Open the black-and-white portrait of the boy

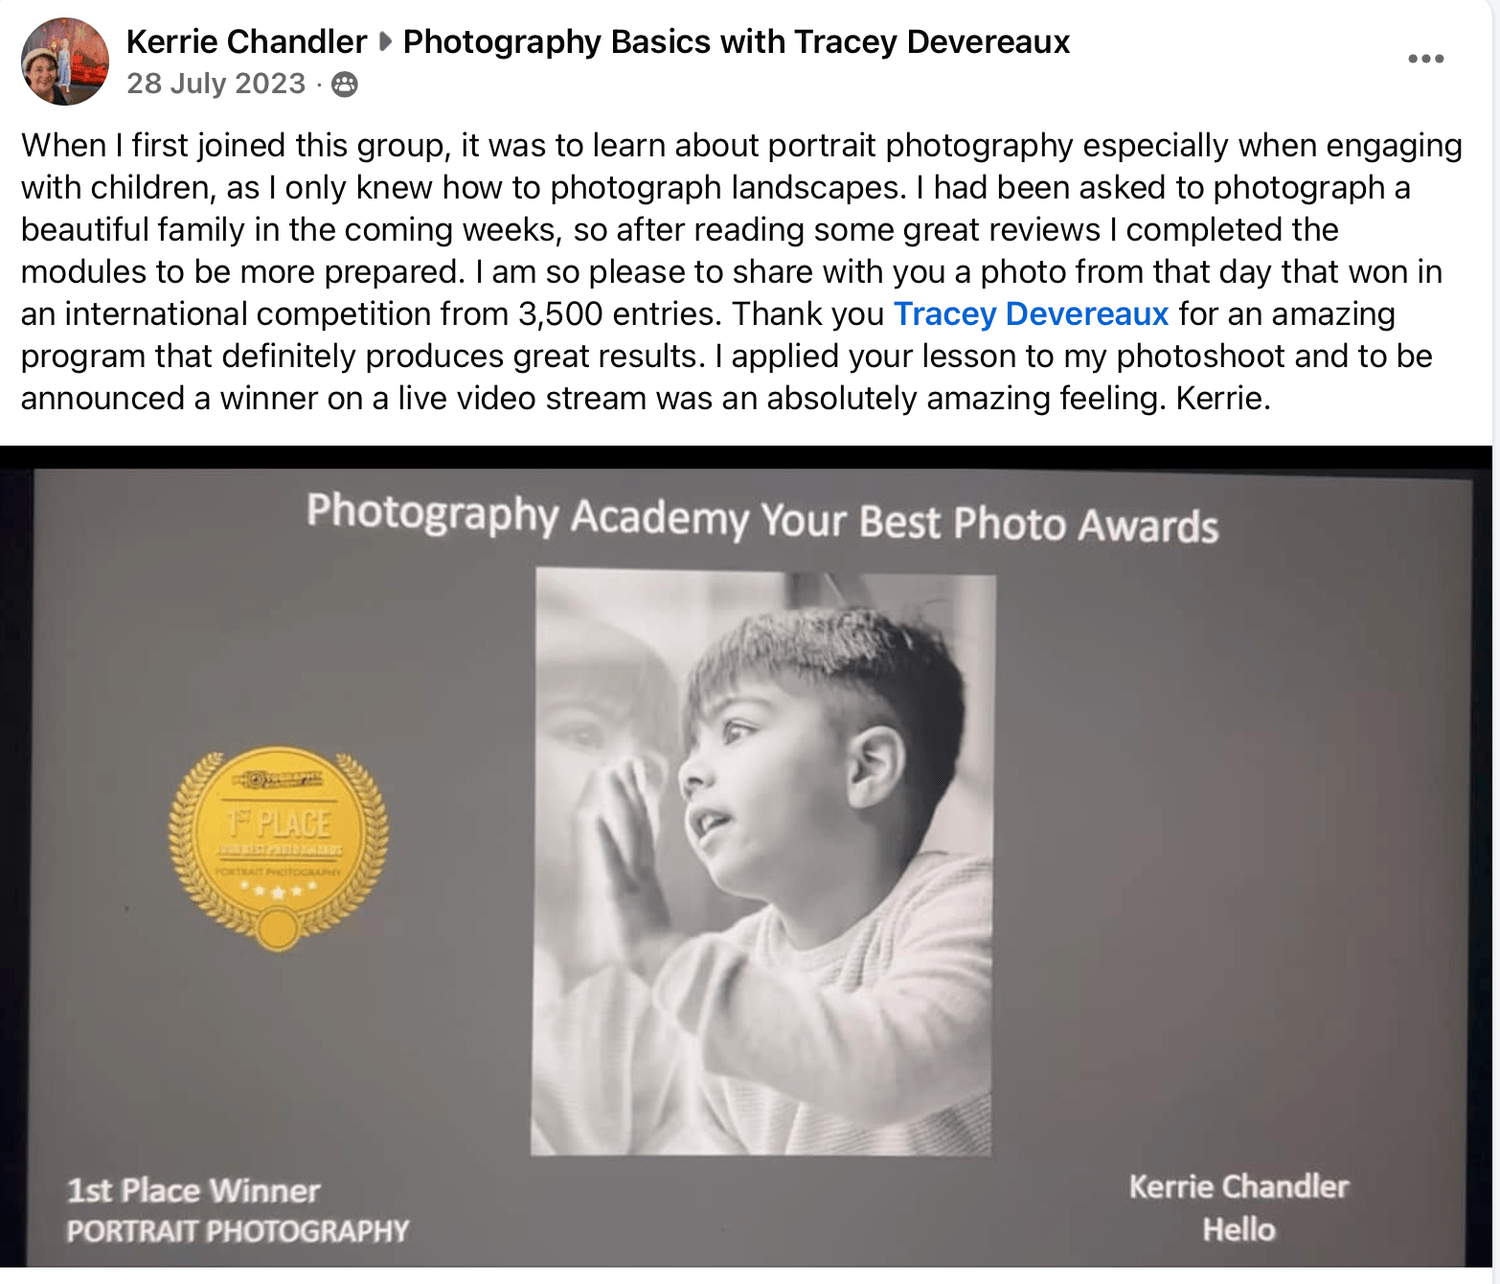coord(763,862)
